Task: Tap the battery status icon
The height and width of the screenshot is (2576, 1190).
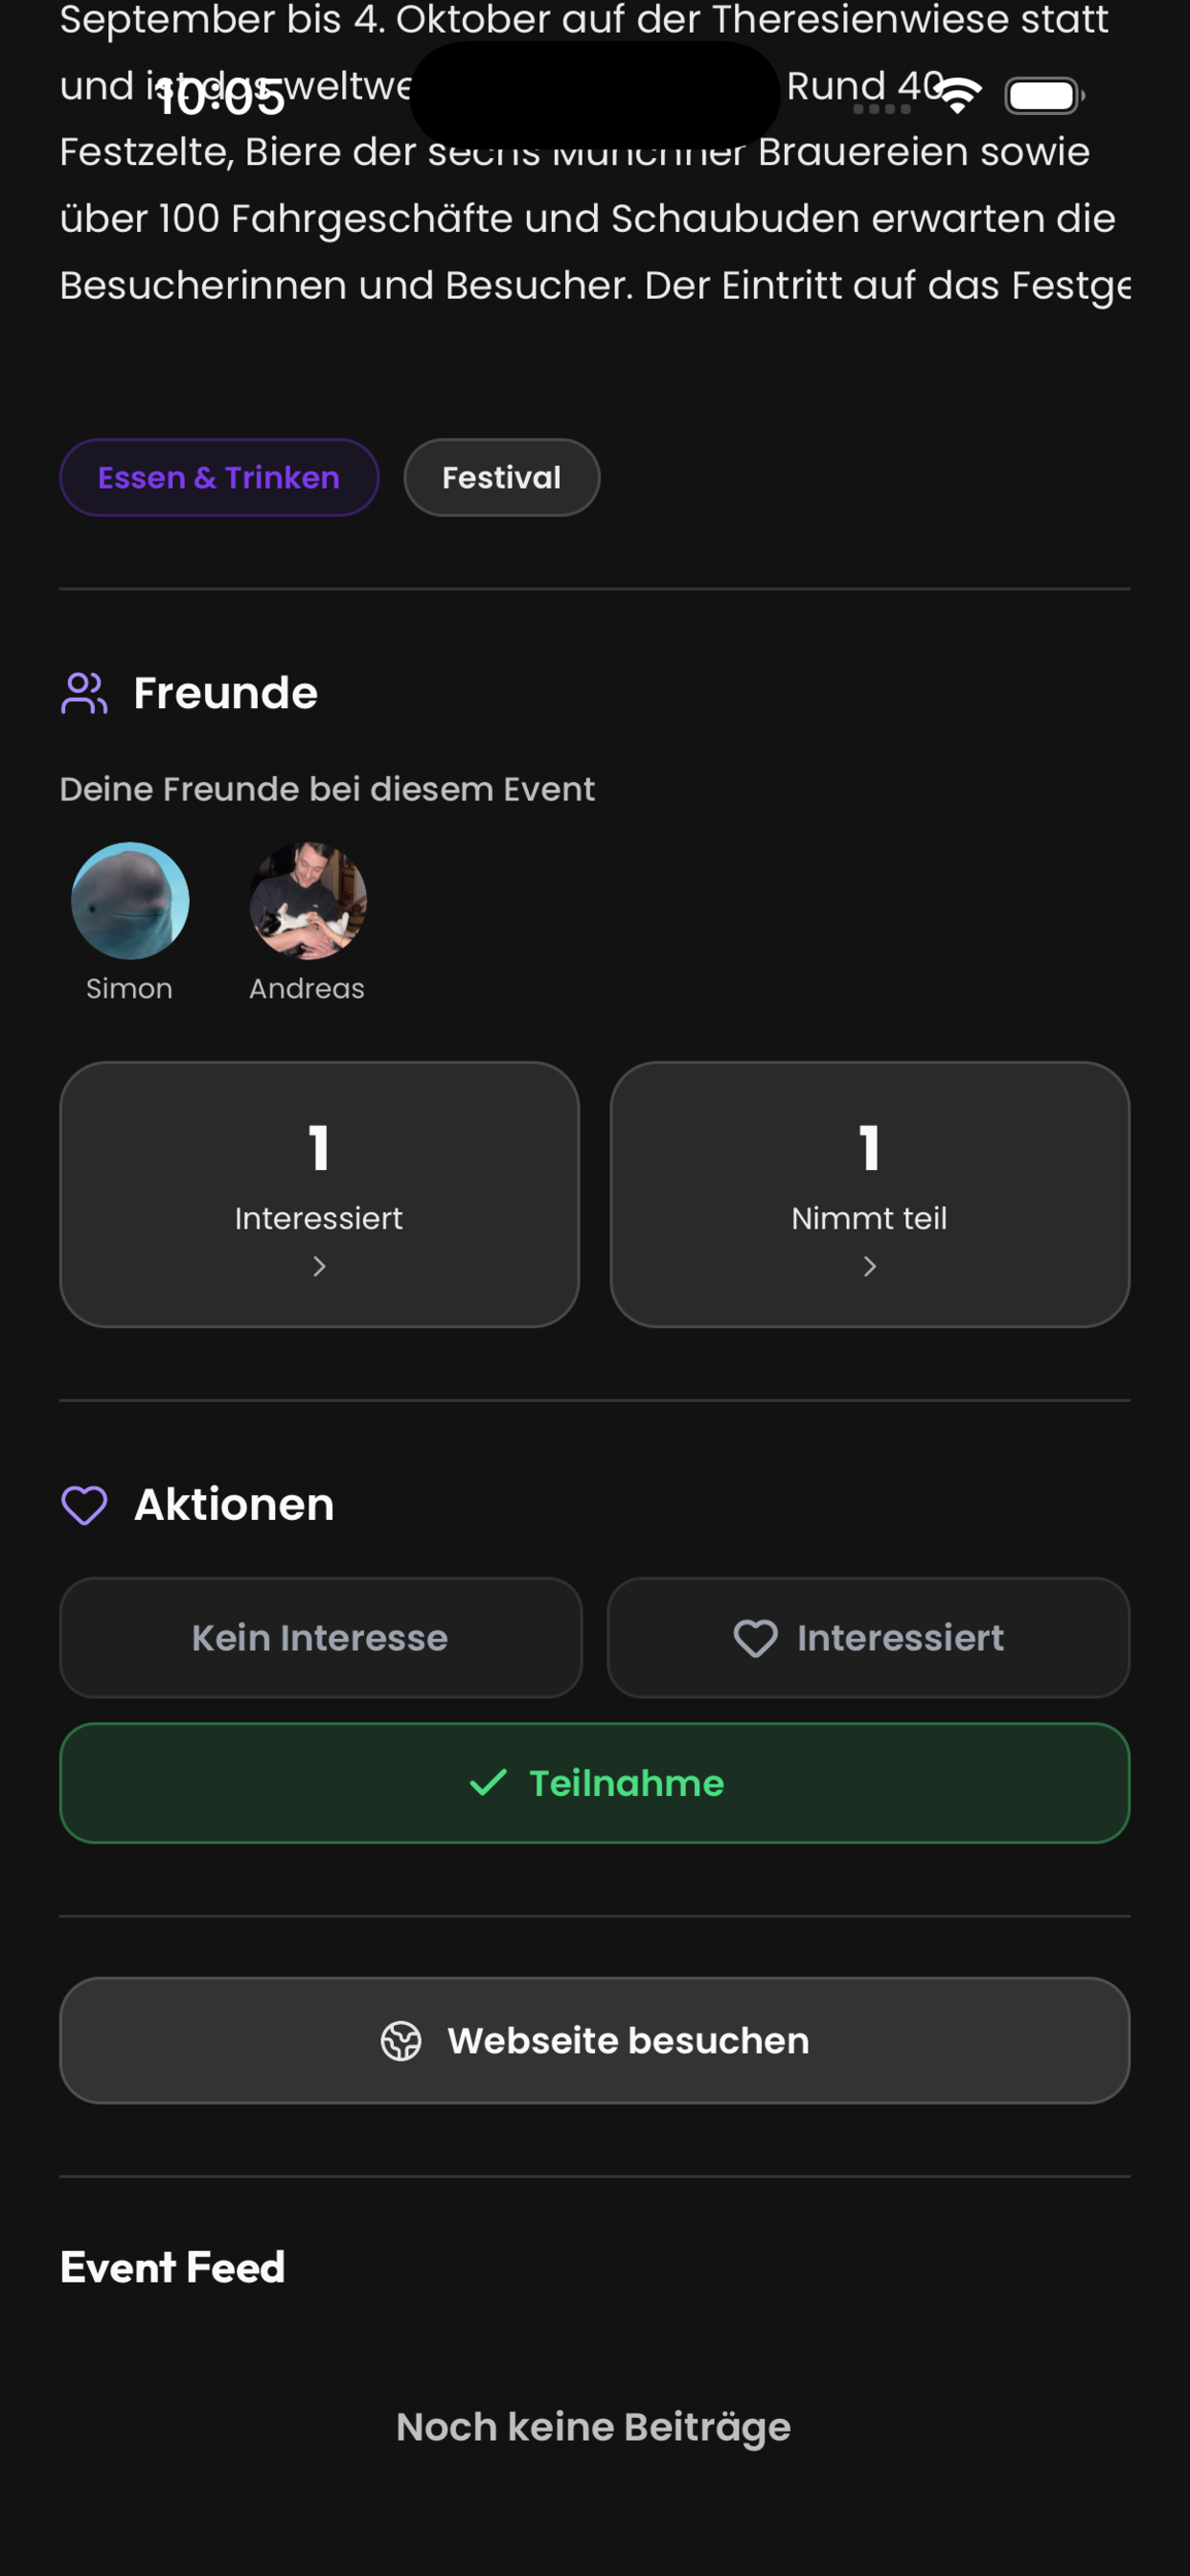Action: [x=1044, y=96]
